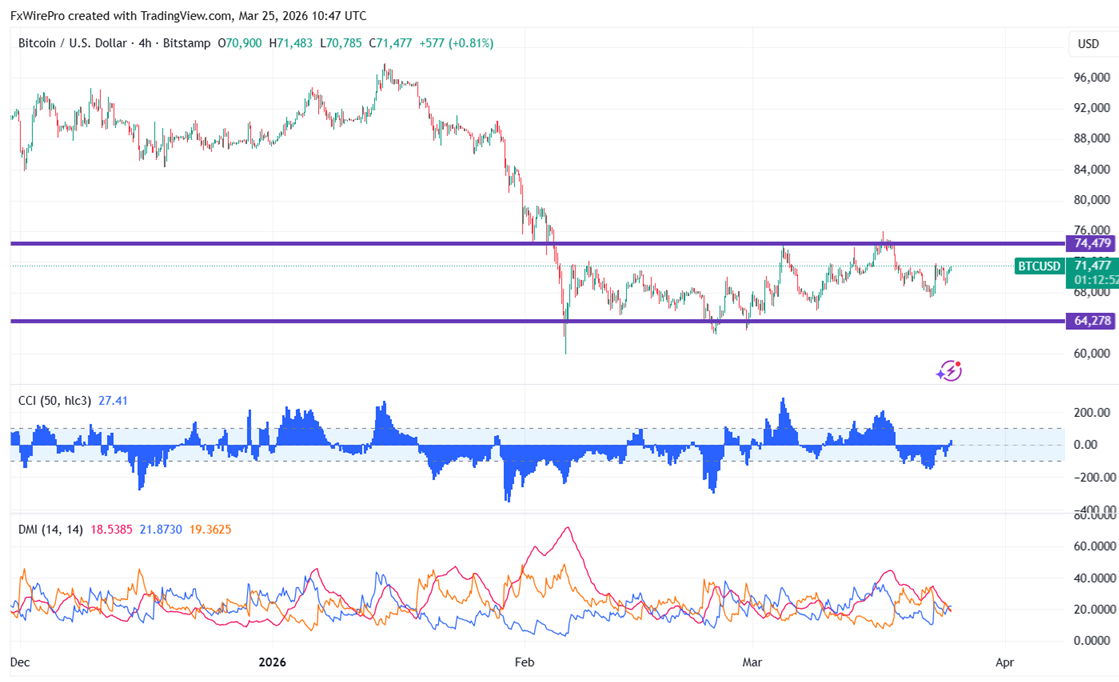1119x682 pixels.
Task: Click the low price L70,785
Action: point(340,43)
